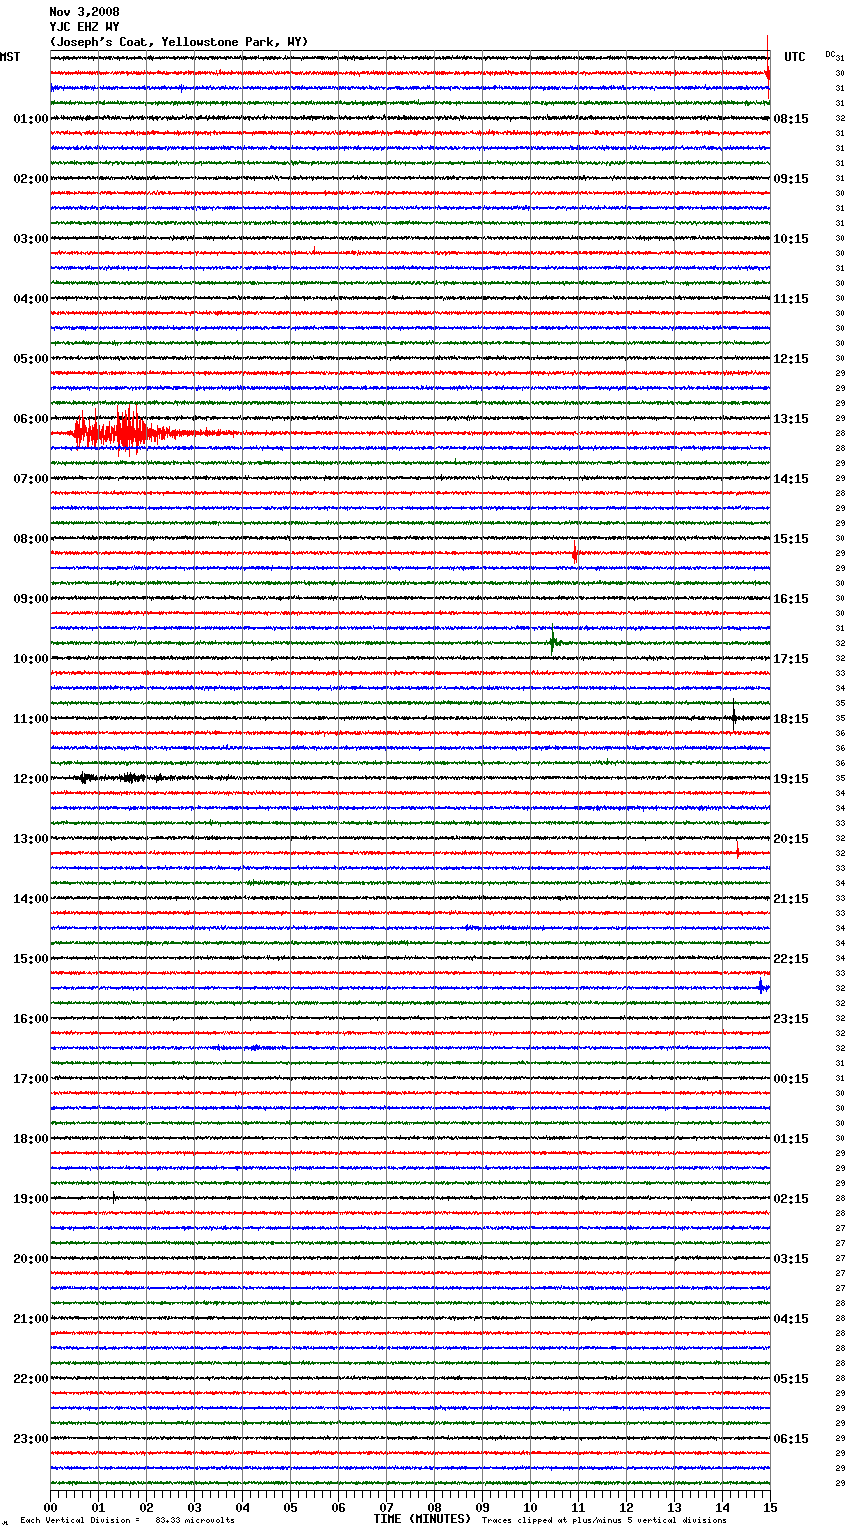Screen dimensions: 850x1534
Task: Click the '09:00' MST time label
Action: tap(30, 599)
